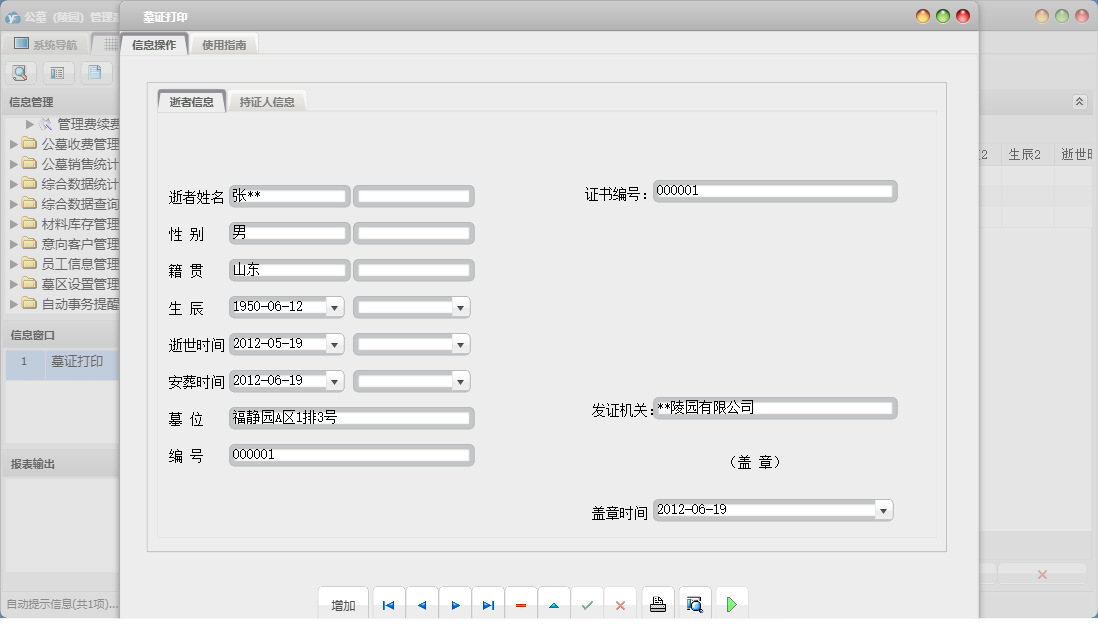This screenshot has width=1098, height=625.
Task: Click the red minus delete record icon
Action: tap(521, 605)
